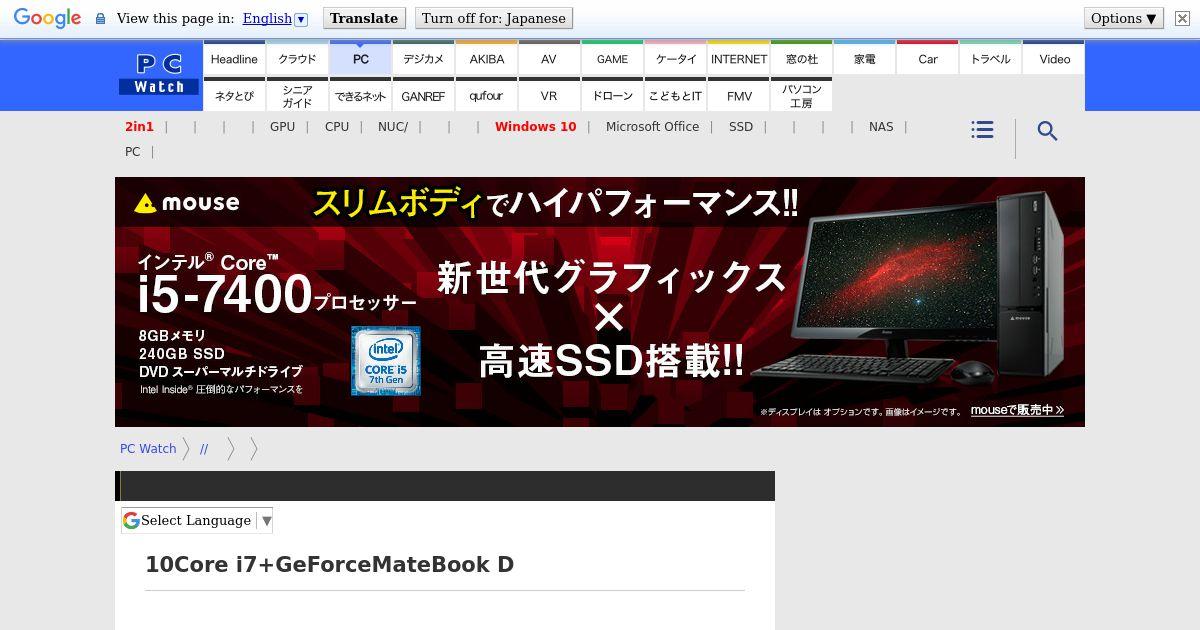The width and height of the screenshot is (1200, 630).
Task: Open the VR tab
Action: click(549, 95)
